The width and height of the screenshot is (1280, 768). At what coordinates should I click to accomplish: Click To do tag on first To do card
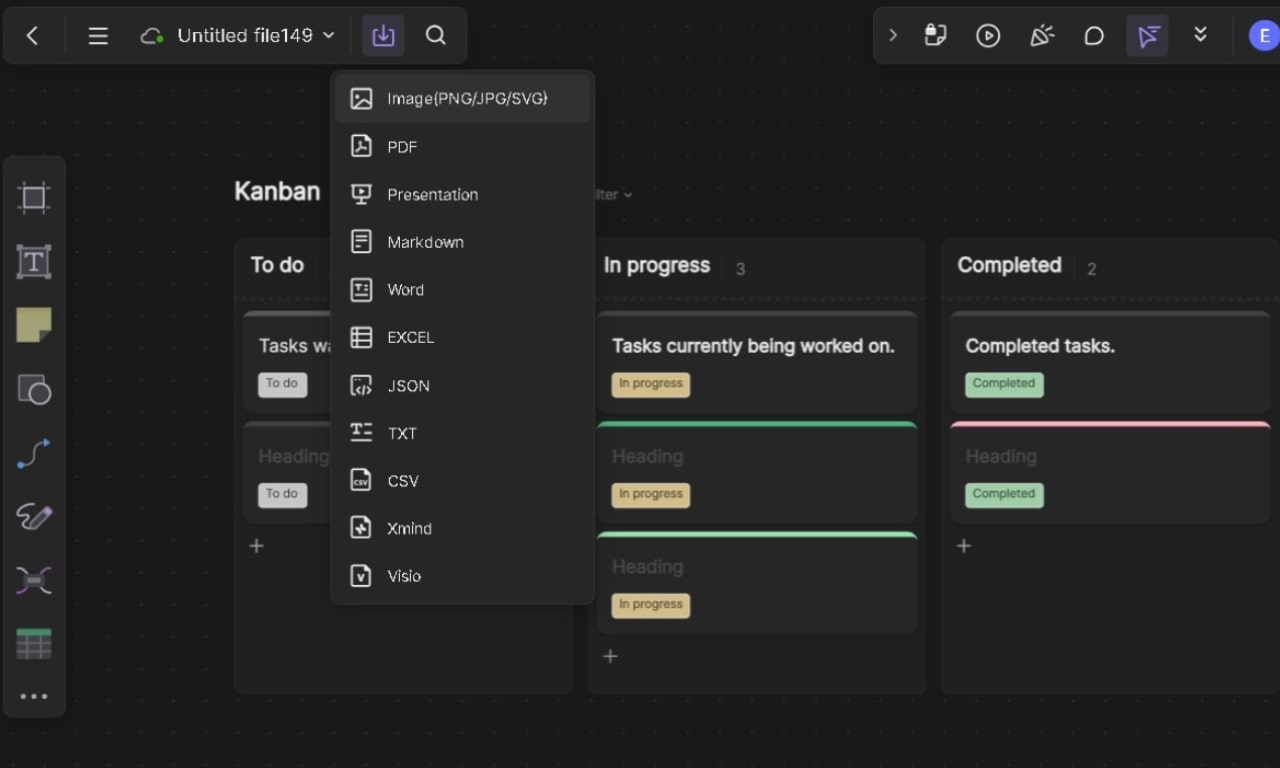pos(283,384)
